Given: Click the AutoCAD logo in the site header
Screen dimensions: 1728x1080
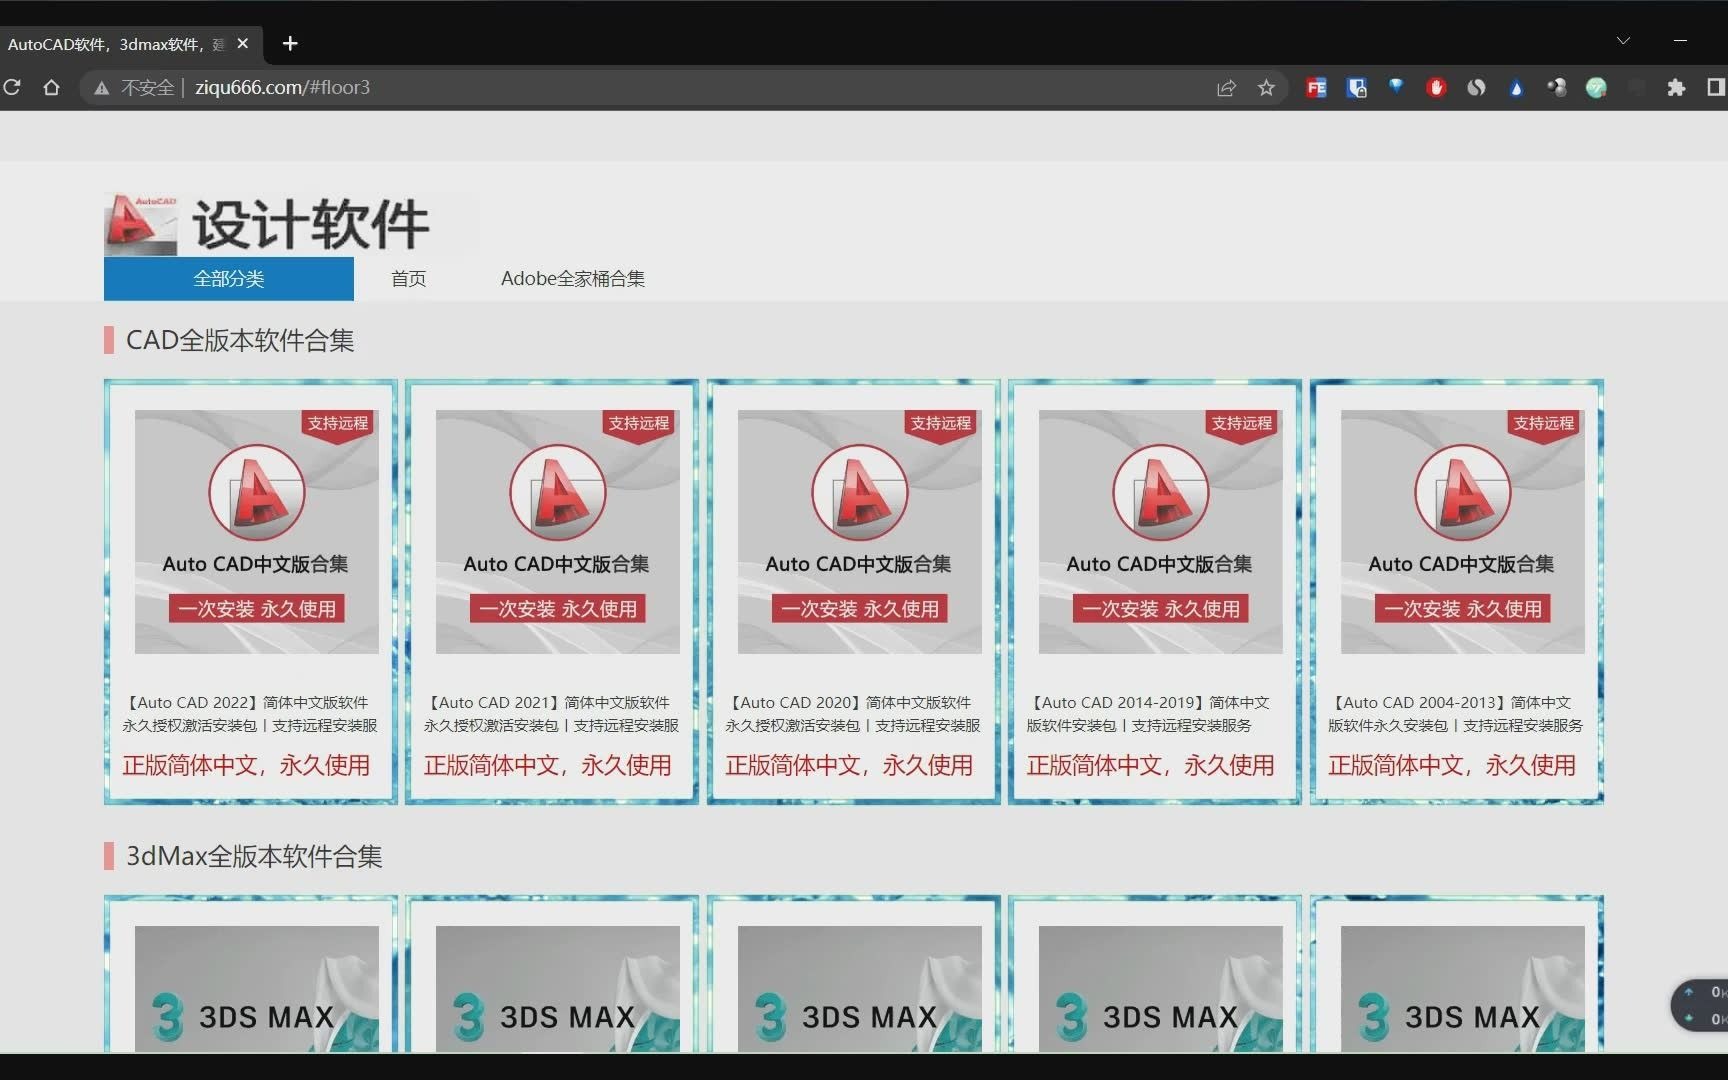Looking at the screenshot, I should [x=138, y=222].
